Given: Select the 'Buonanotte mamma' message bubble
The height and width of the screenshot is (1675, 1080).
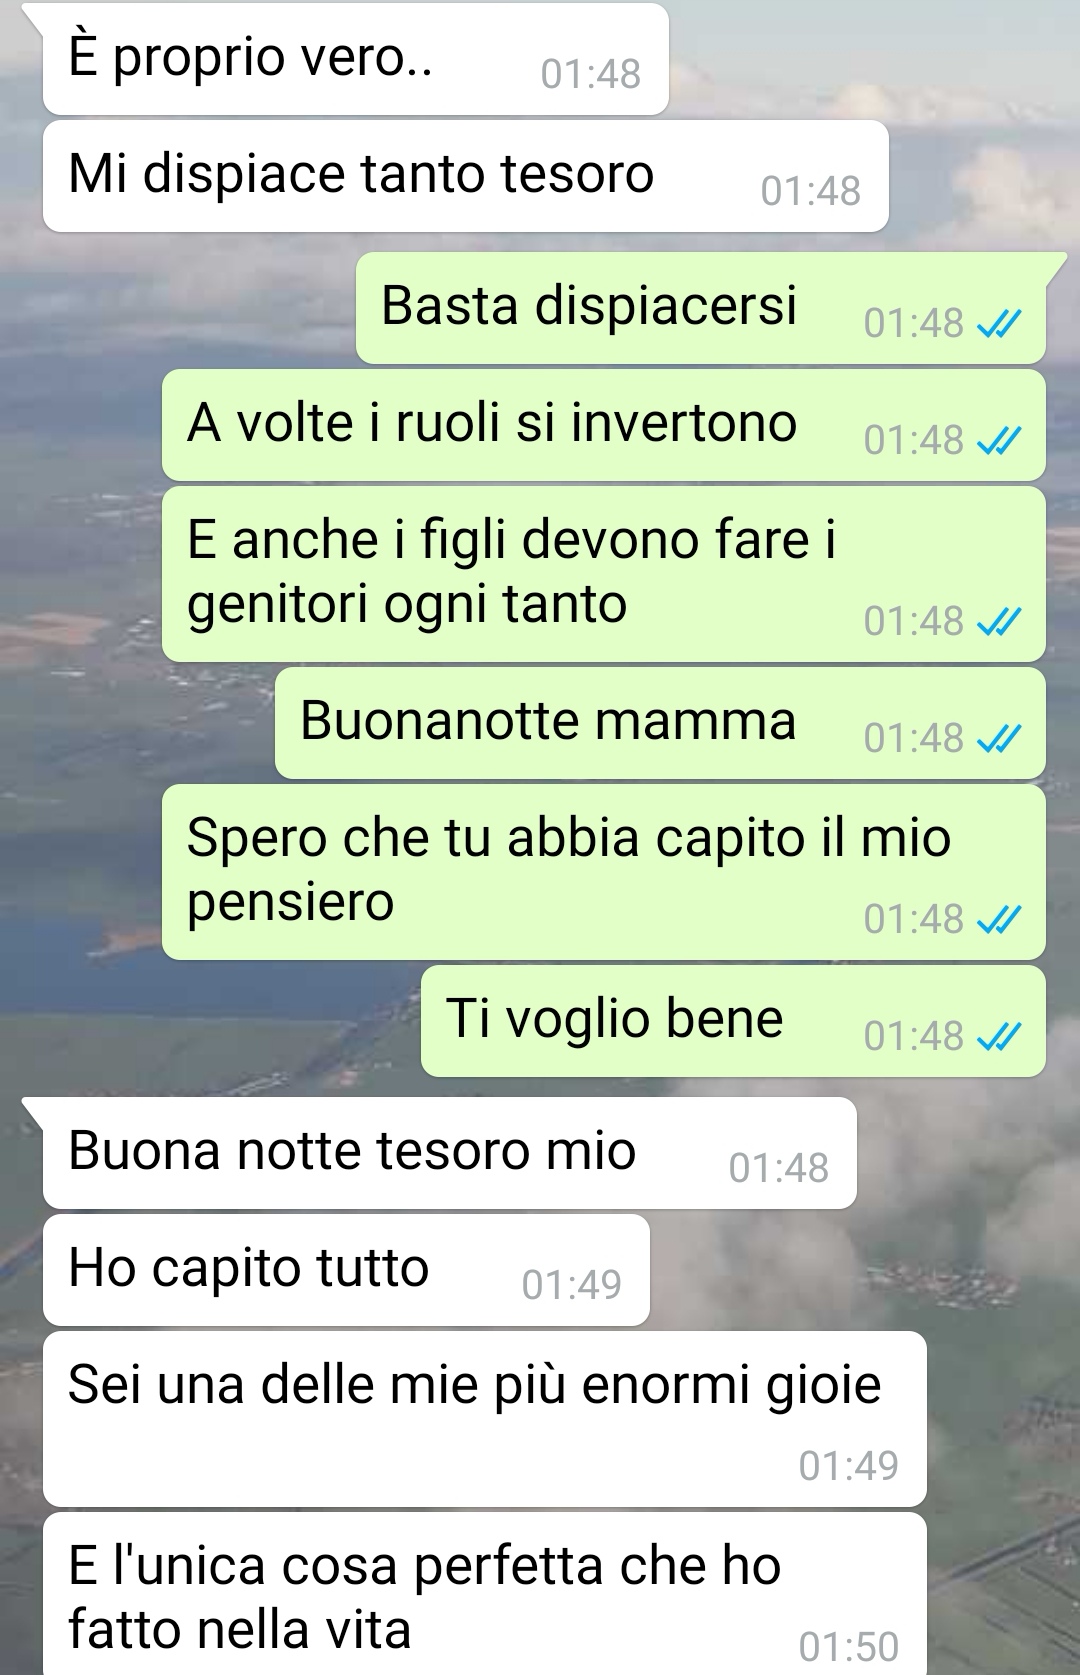Looking at the screenshot, I should (x=660, y=723).
